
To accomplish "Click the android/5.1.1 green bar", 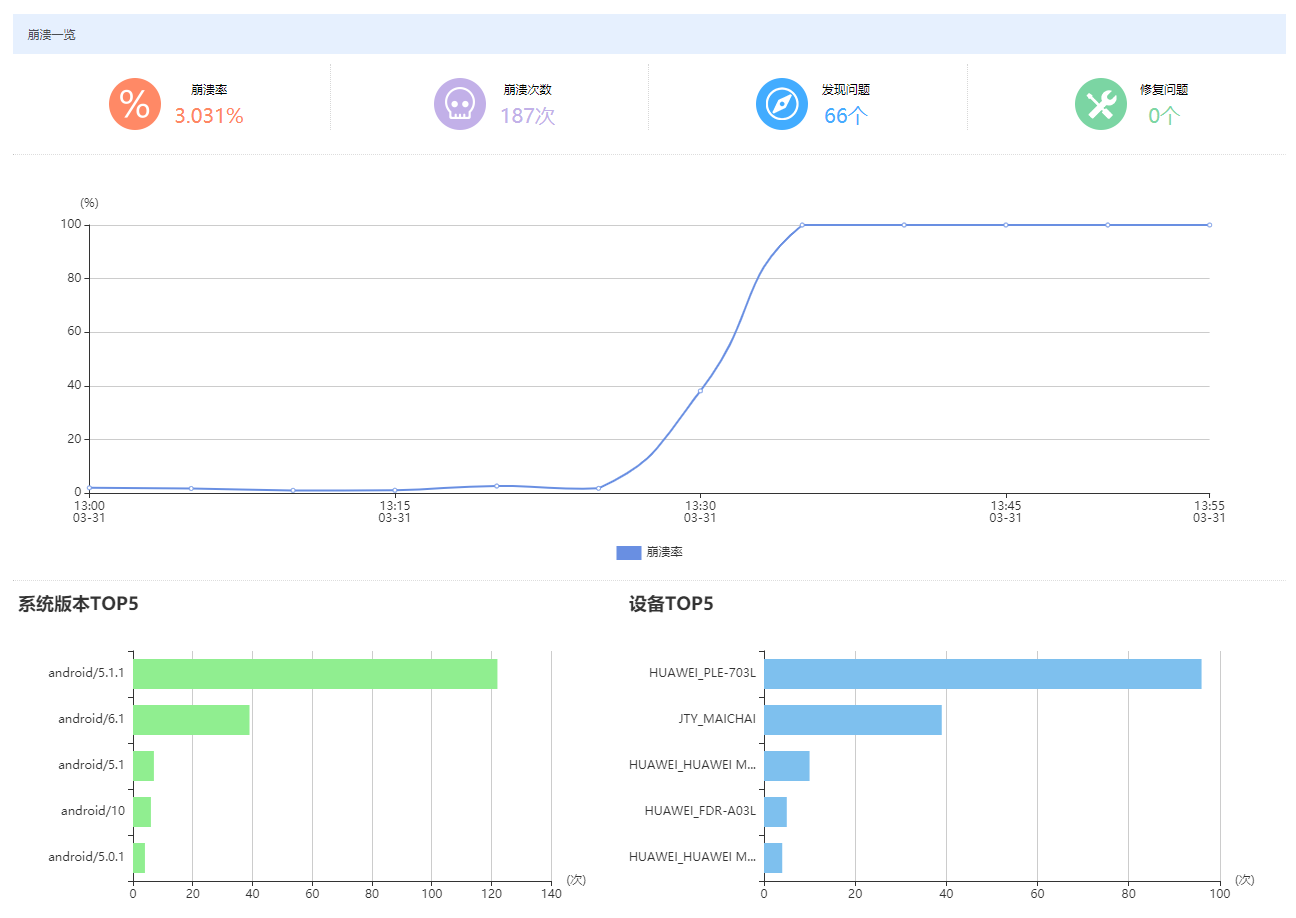I will (315, 674).
